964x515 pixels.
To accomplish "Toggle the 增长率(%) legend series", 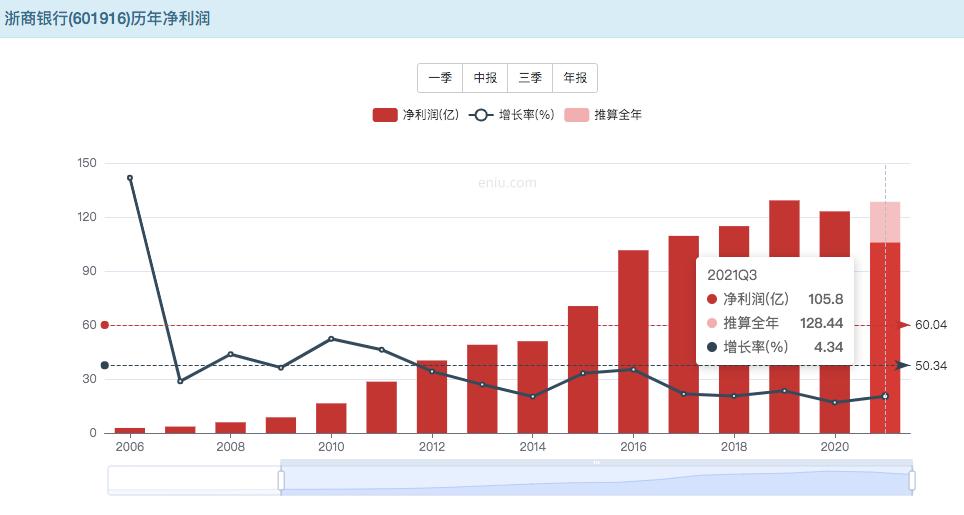I will point(512,115).
